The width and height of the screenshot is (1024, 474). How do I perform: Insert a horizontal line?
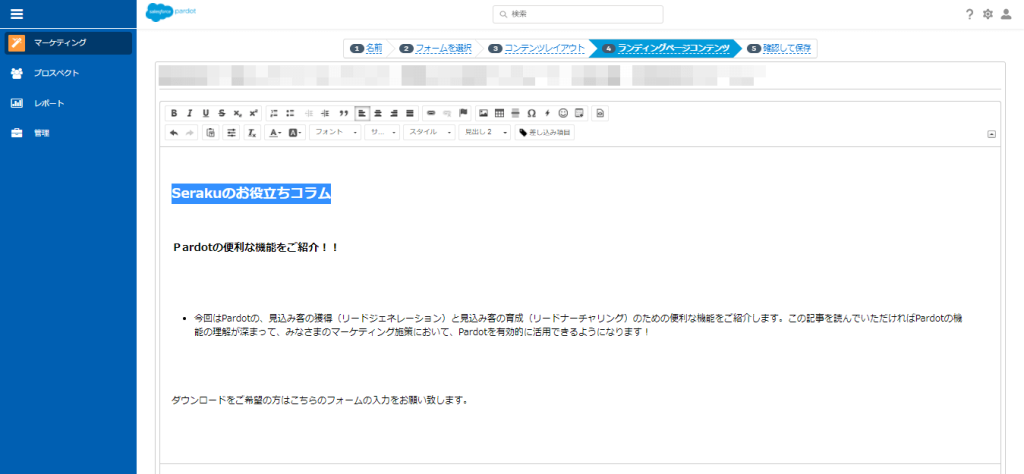pos(515,113)
